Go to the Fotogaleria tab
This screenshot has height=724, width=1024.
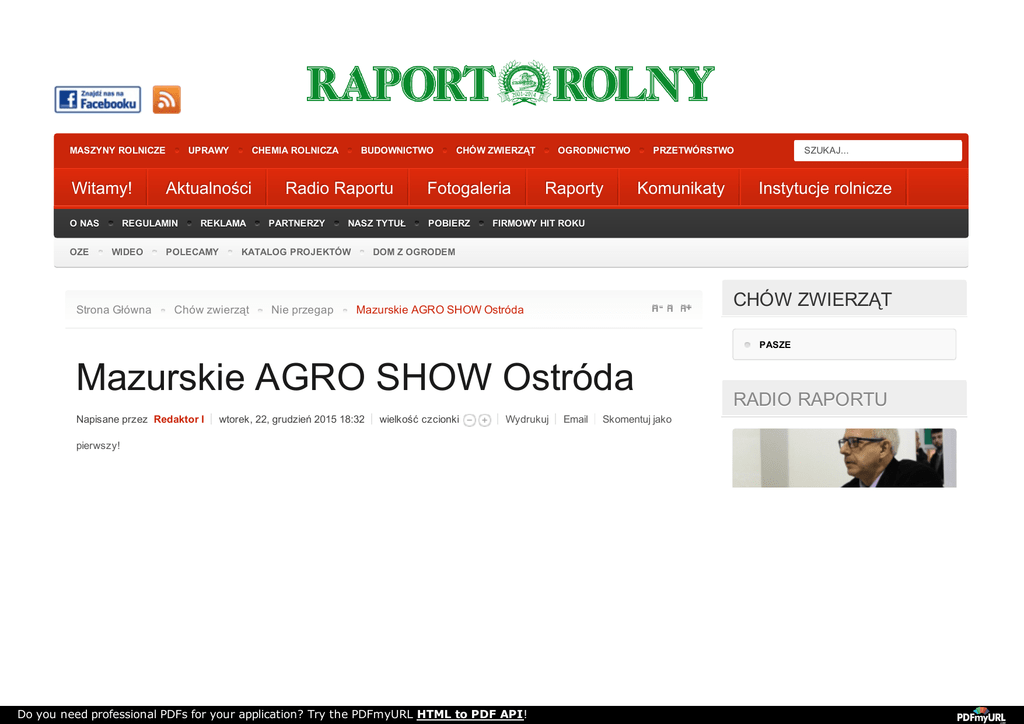coord(468,188)
